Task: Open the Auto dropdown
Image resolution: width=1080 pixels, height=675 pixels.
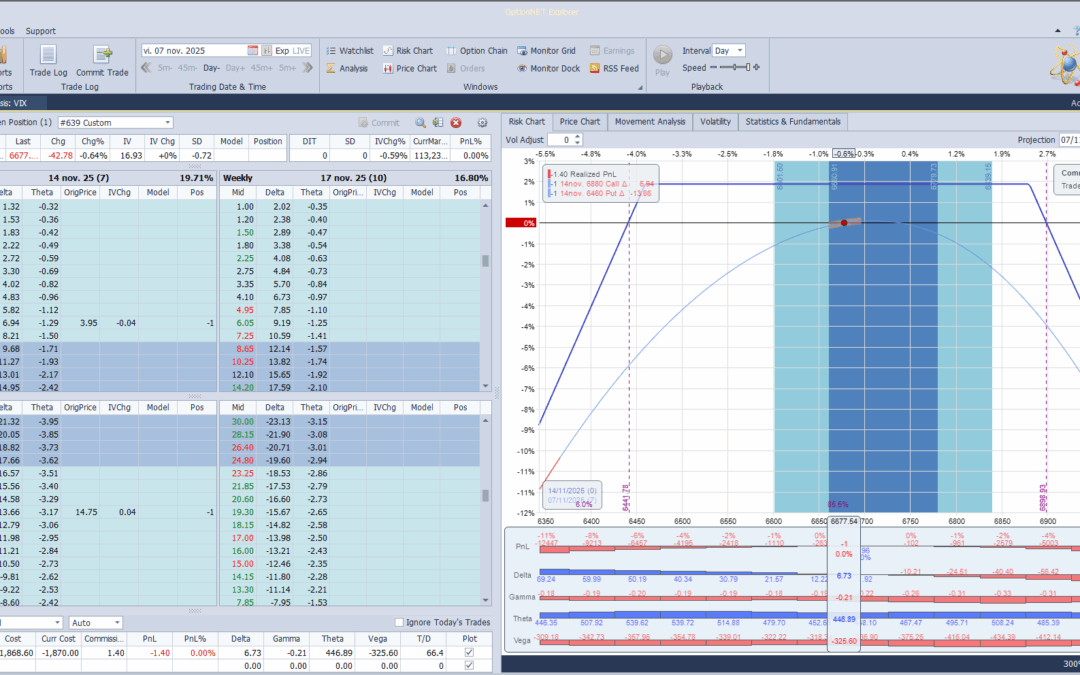Action: point(96,623)
